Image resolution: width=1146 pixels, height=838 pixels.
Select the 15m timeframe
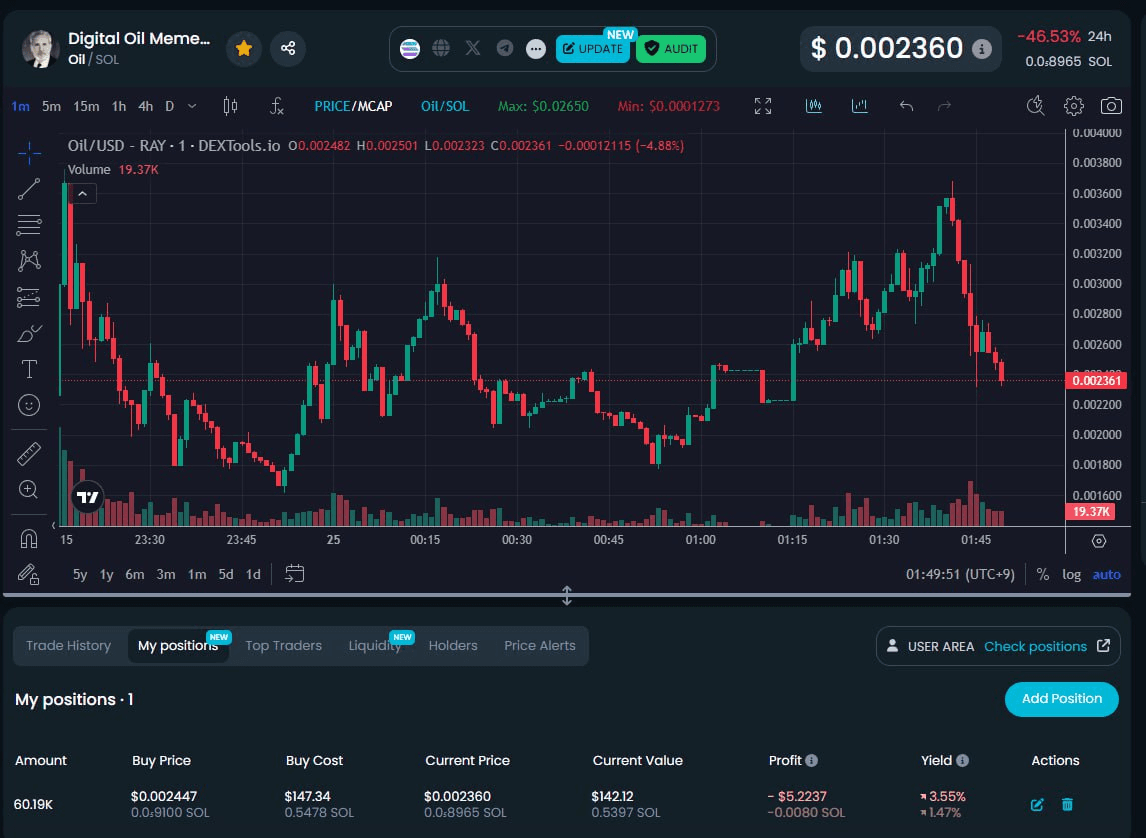pyautogui.click(x=86, y=107)
